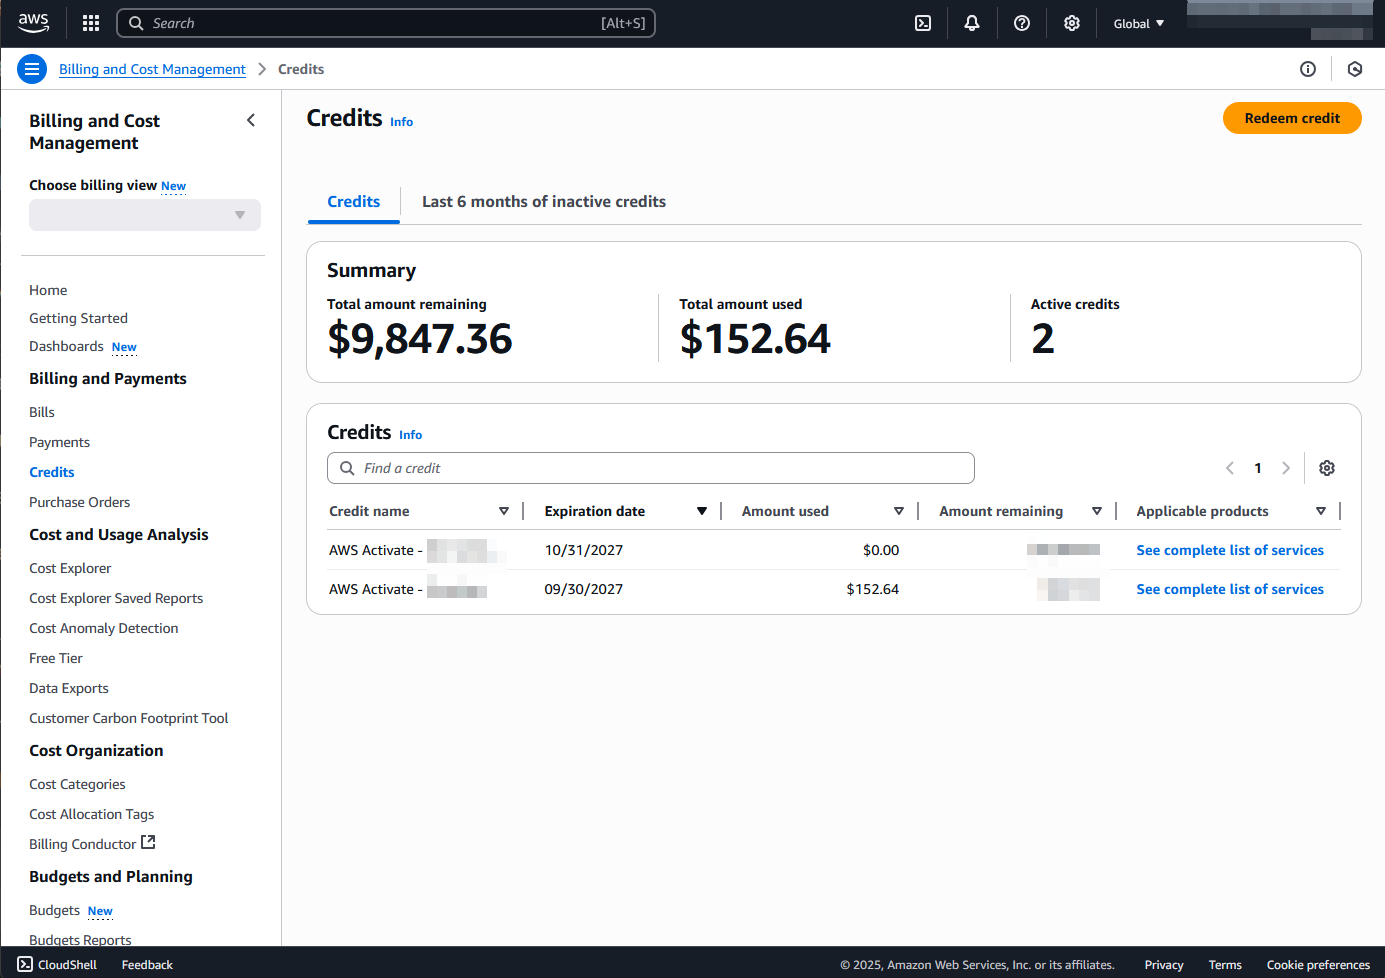Open the info panel icon near breadcrumb
Viewport: 1385px width, 978px height.
coord(1308,69)
